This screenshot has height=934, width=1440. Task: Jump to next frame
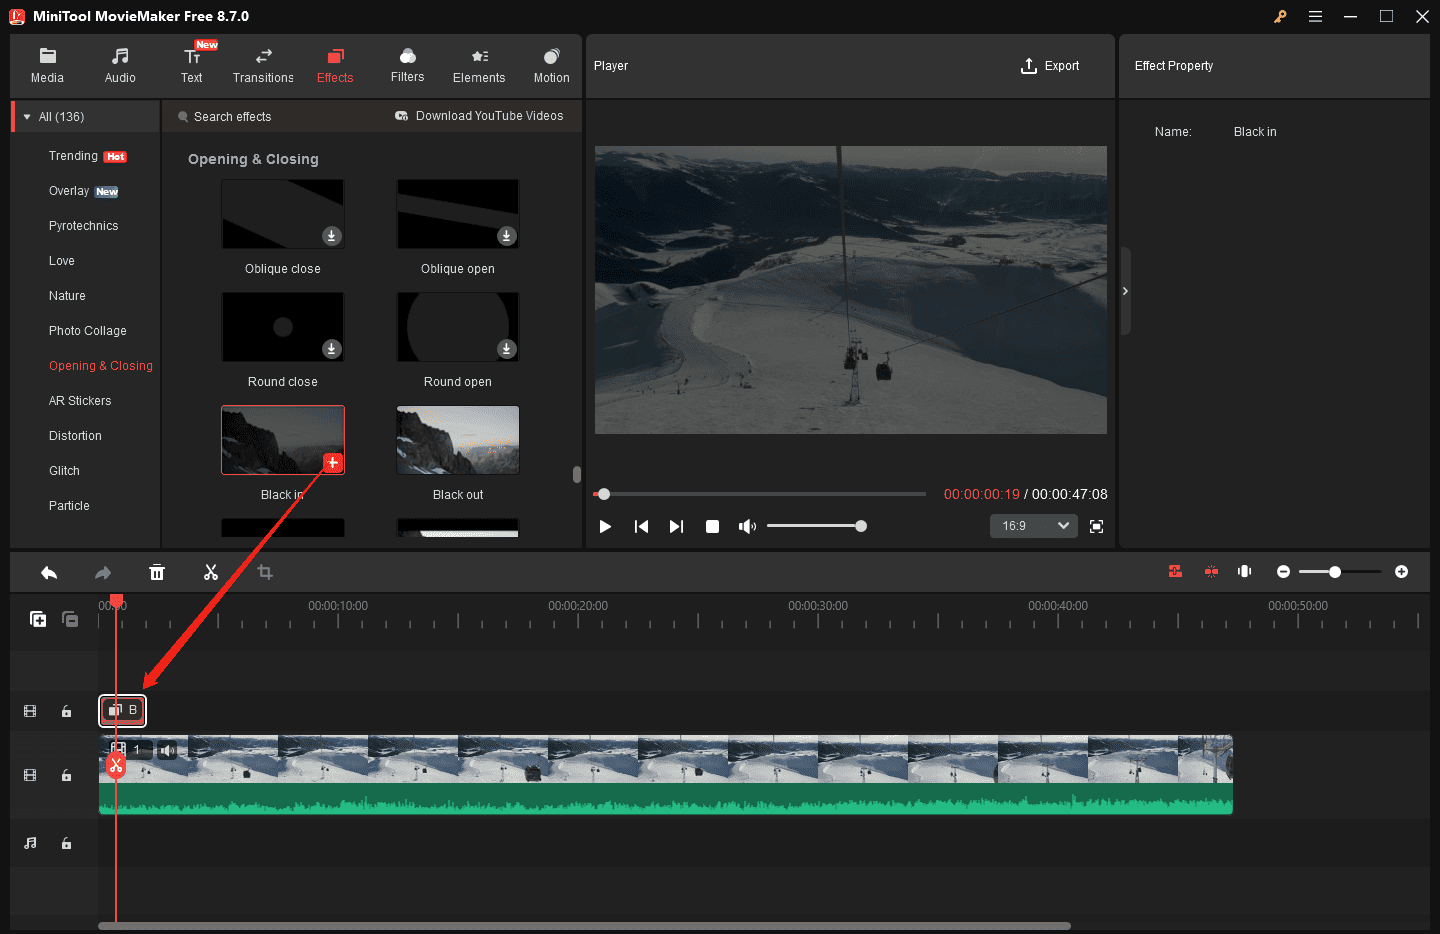coord(677,526)
